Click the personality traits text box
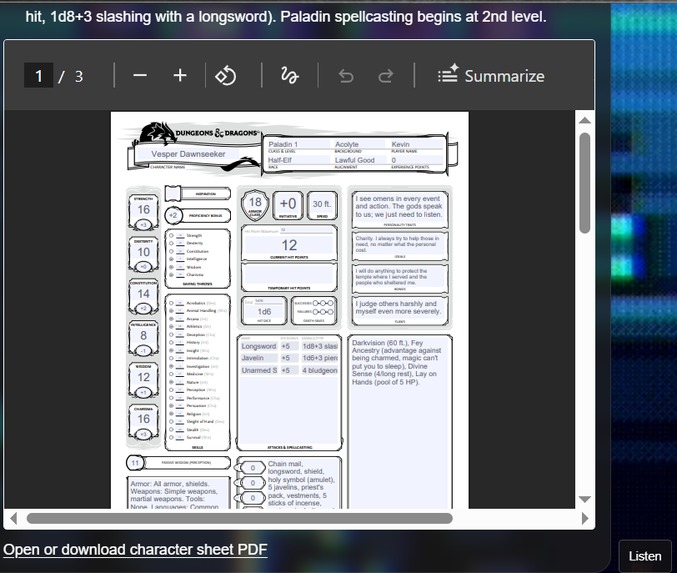 (400, 209)
